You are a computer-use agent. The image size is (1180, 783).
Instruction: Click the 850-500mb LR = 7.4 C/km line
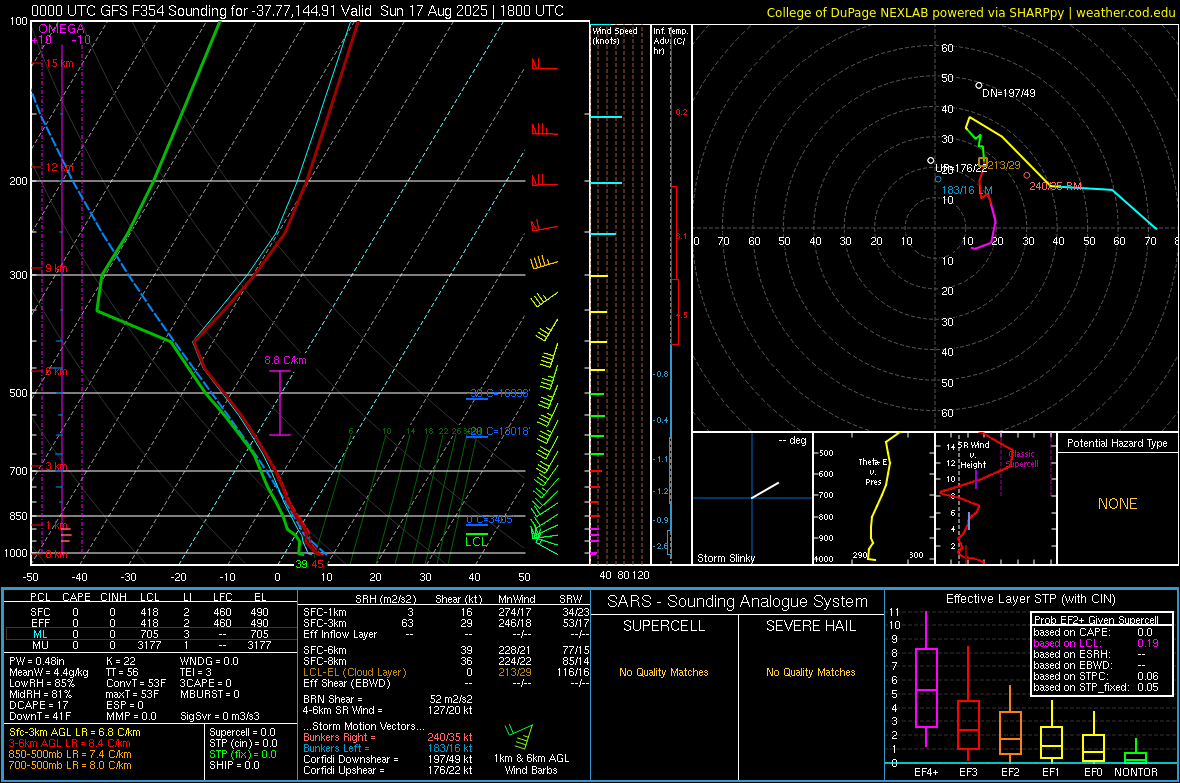click(70, 754)
